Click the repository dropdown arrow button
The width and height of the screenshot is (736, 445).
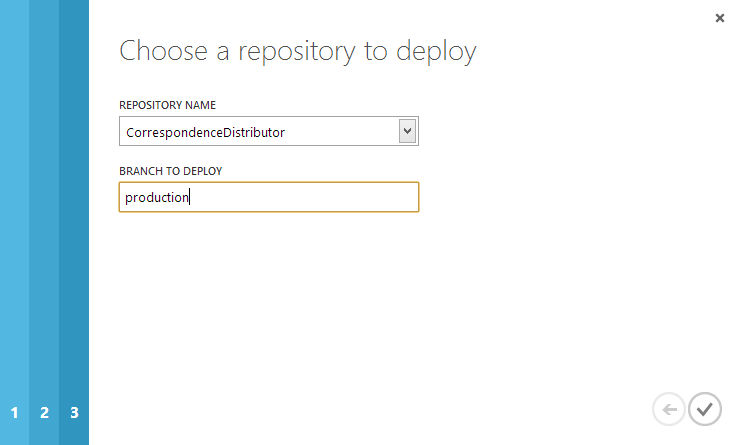[x=407, y=131]
